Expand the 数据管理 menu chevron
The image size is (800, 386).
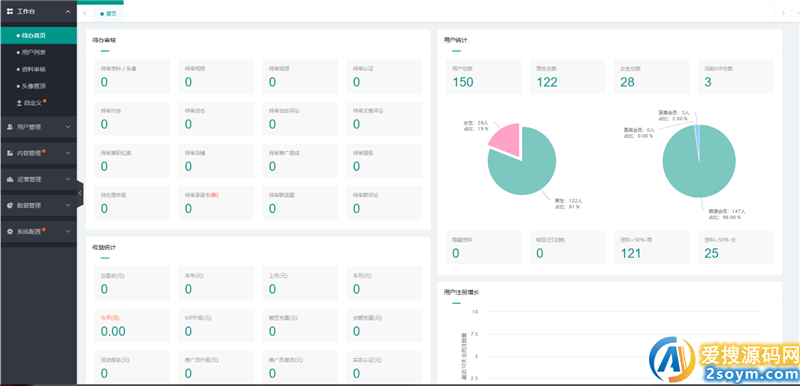[68, 205]
